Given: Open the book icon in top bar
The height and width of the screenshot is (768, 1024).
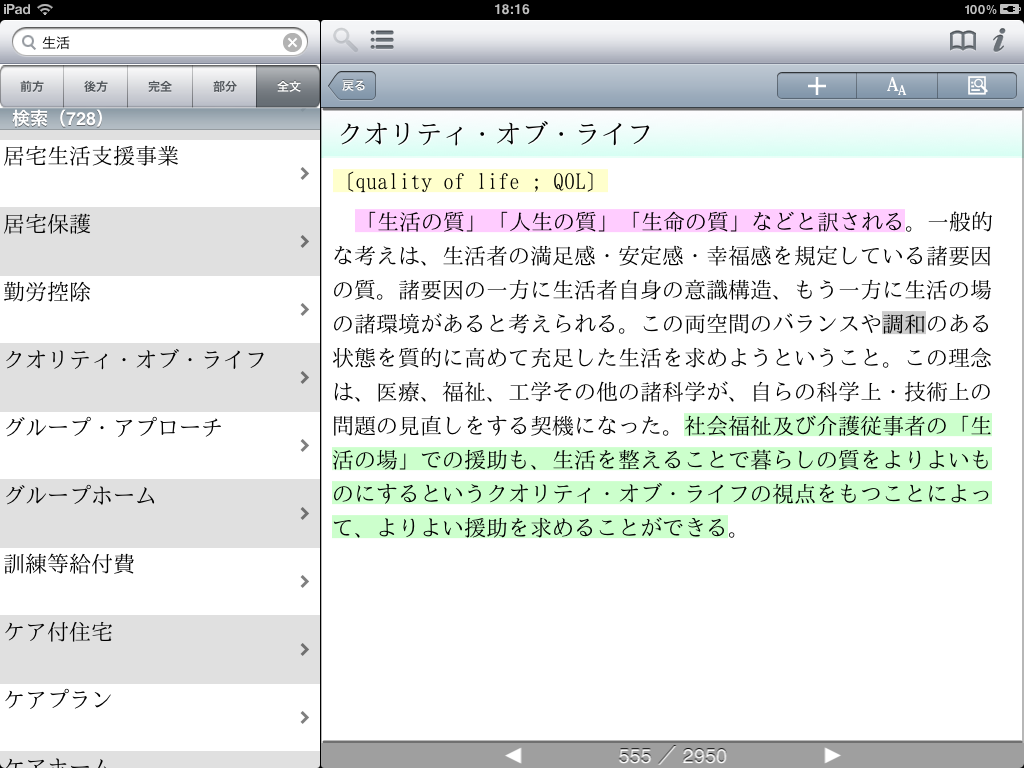Looking at the screenshot, I should point(962,40).
